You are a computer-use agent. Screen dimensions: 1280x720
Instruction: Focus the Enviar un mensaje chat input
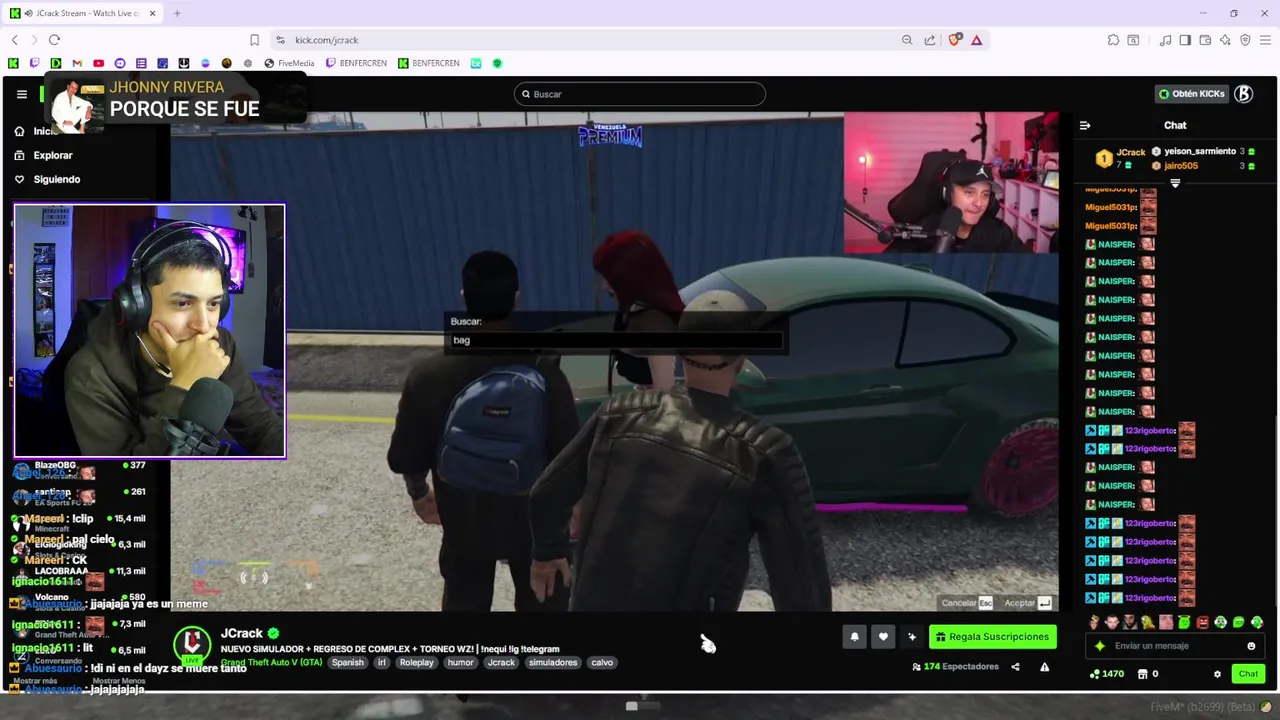pos(1176,646)
